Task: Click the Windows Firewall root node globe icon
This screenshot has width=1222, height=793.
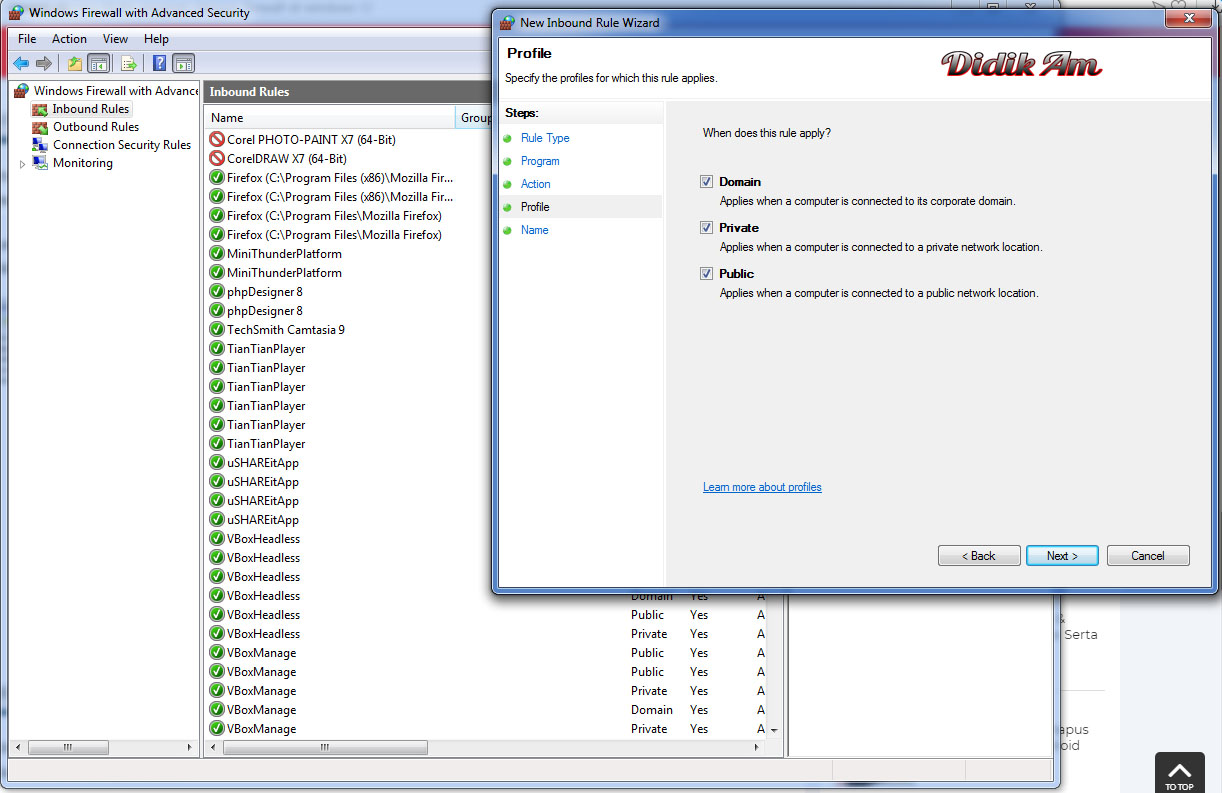Action: click(21, 91)
